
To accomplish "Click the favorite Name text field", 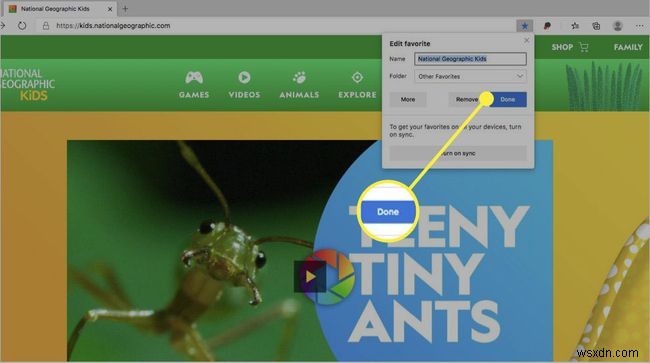I will 471,59.
